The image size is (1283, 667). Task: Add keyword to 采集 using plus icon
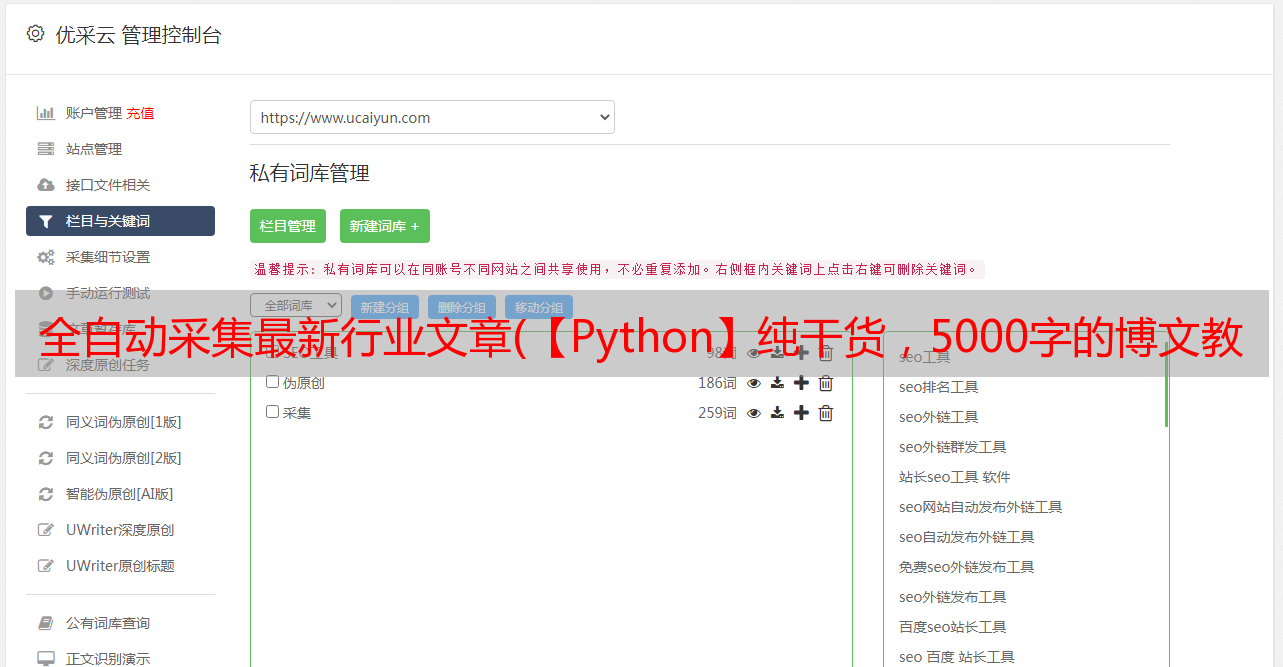pos(801,413)
